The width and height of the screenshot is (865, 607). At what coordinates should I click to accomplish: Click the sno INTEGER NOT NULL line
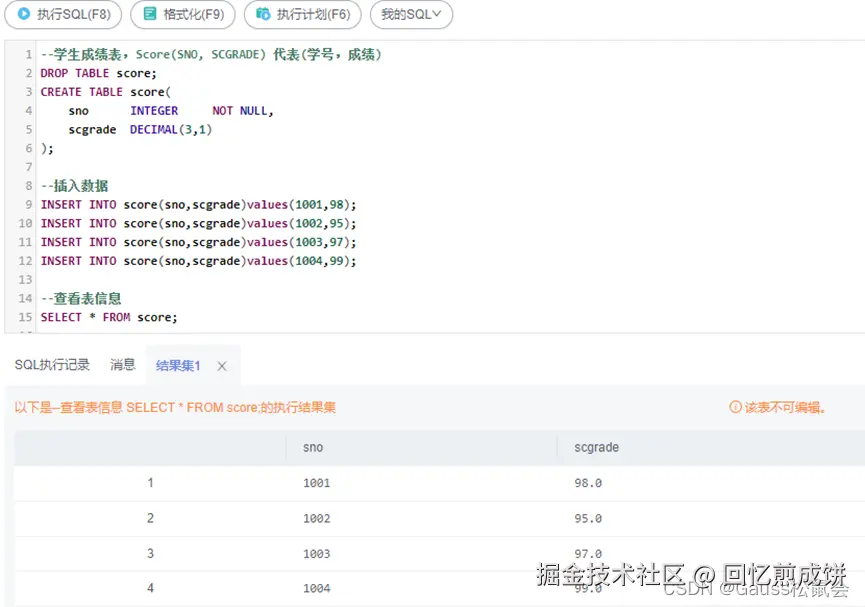[170, 111]
